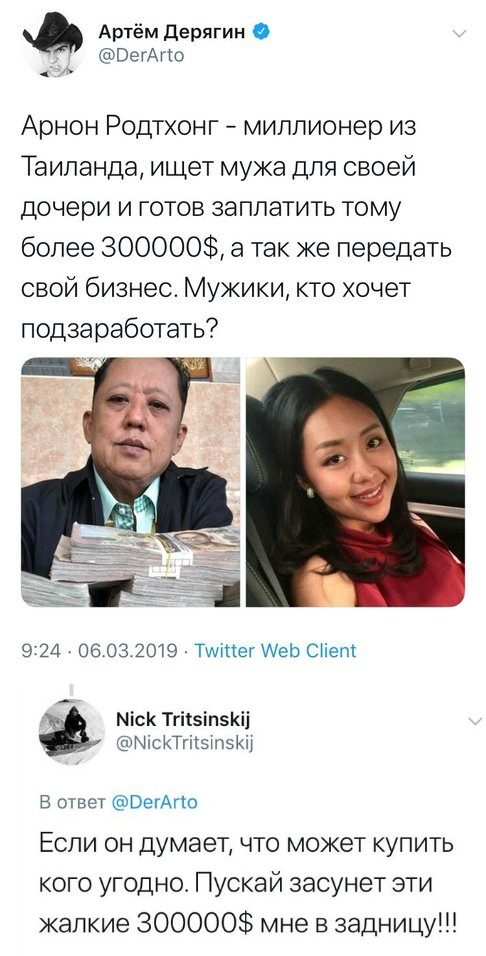Open Артём Дерягин's profile avatar
486x956 pixels.
[x=52, y=44]
